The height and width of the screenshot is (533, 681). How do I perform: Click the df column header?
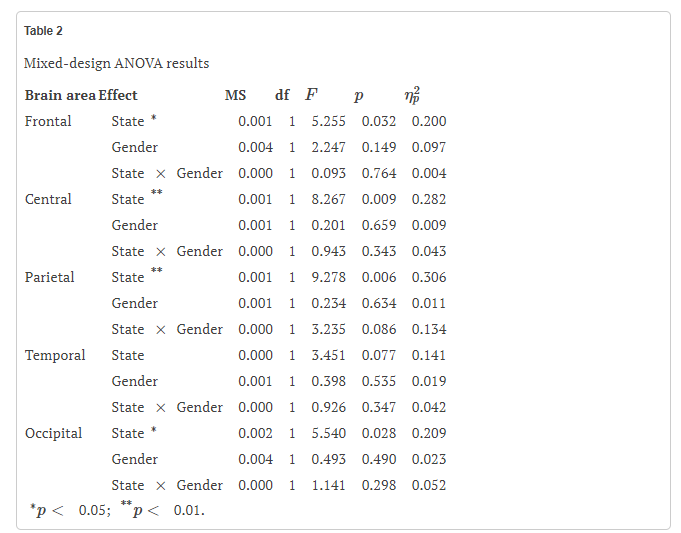[x=282, y=95]
